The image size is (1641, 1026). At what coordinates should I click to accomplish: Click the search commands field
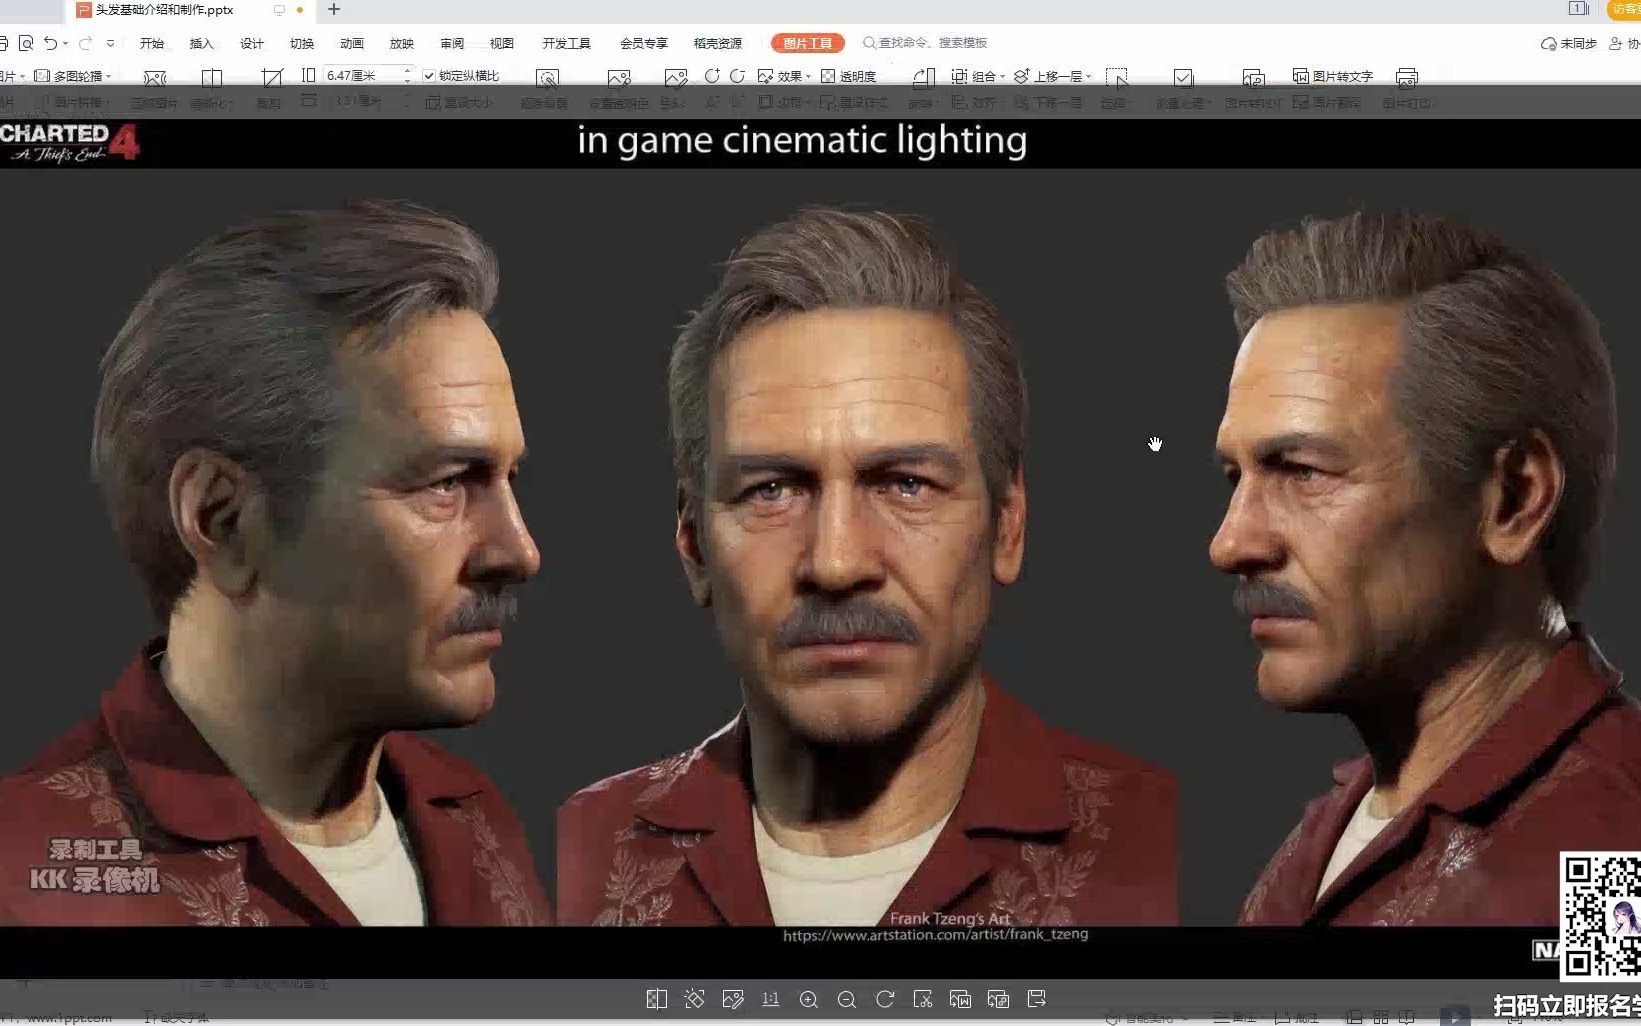(926, 43)
